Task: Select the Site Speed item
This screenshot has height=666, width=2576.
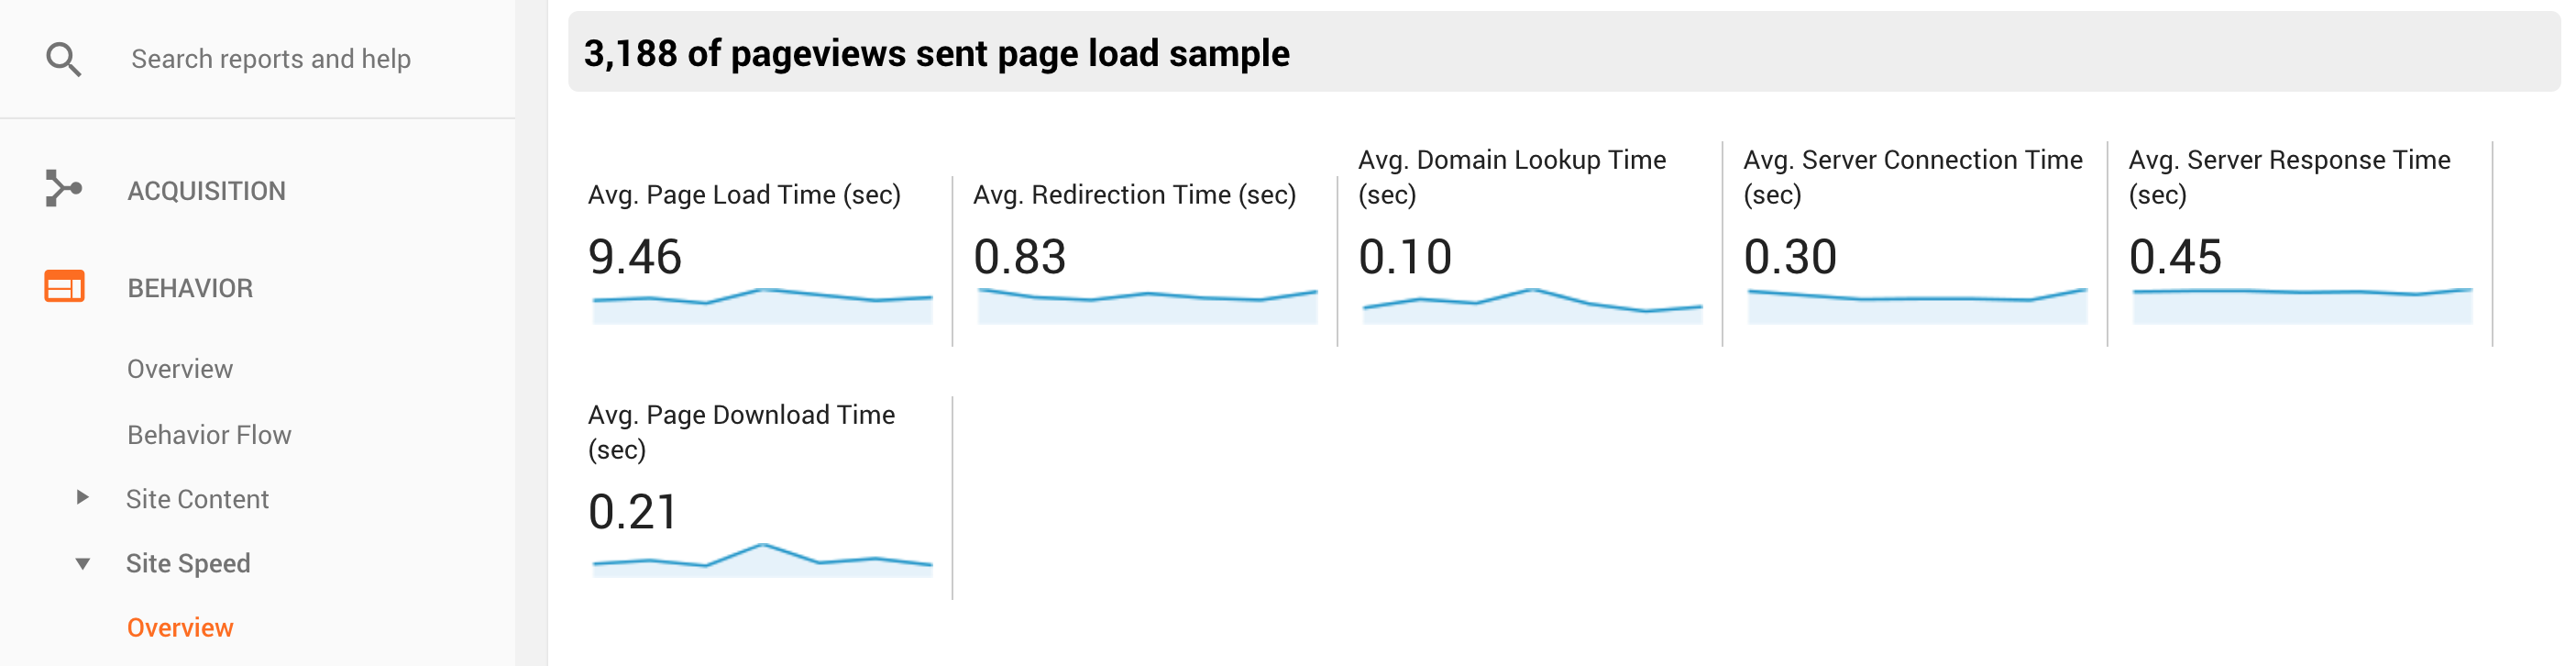Action: pos(188,564)
